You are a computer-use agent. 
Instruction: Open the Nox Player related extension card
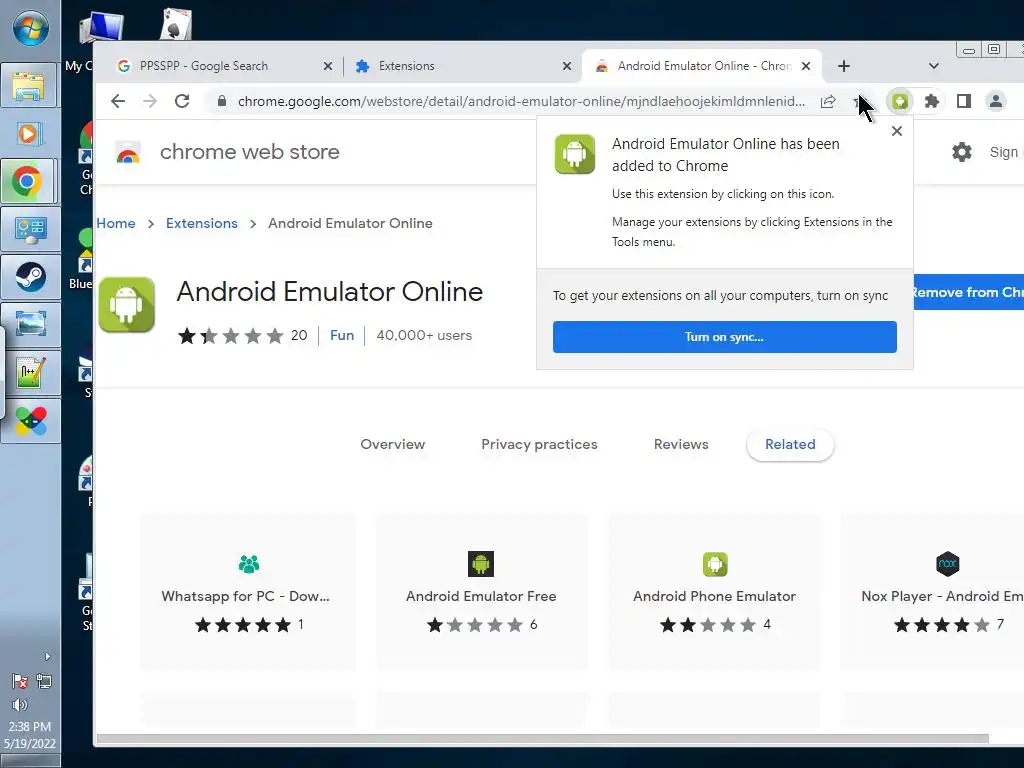(x=933, y=592)
